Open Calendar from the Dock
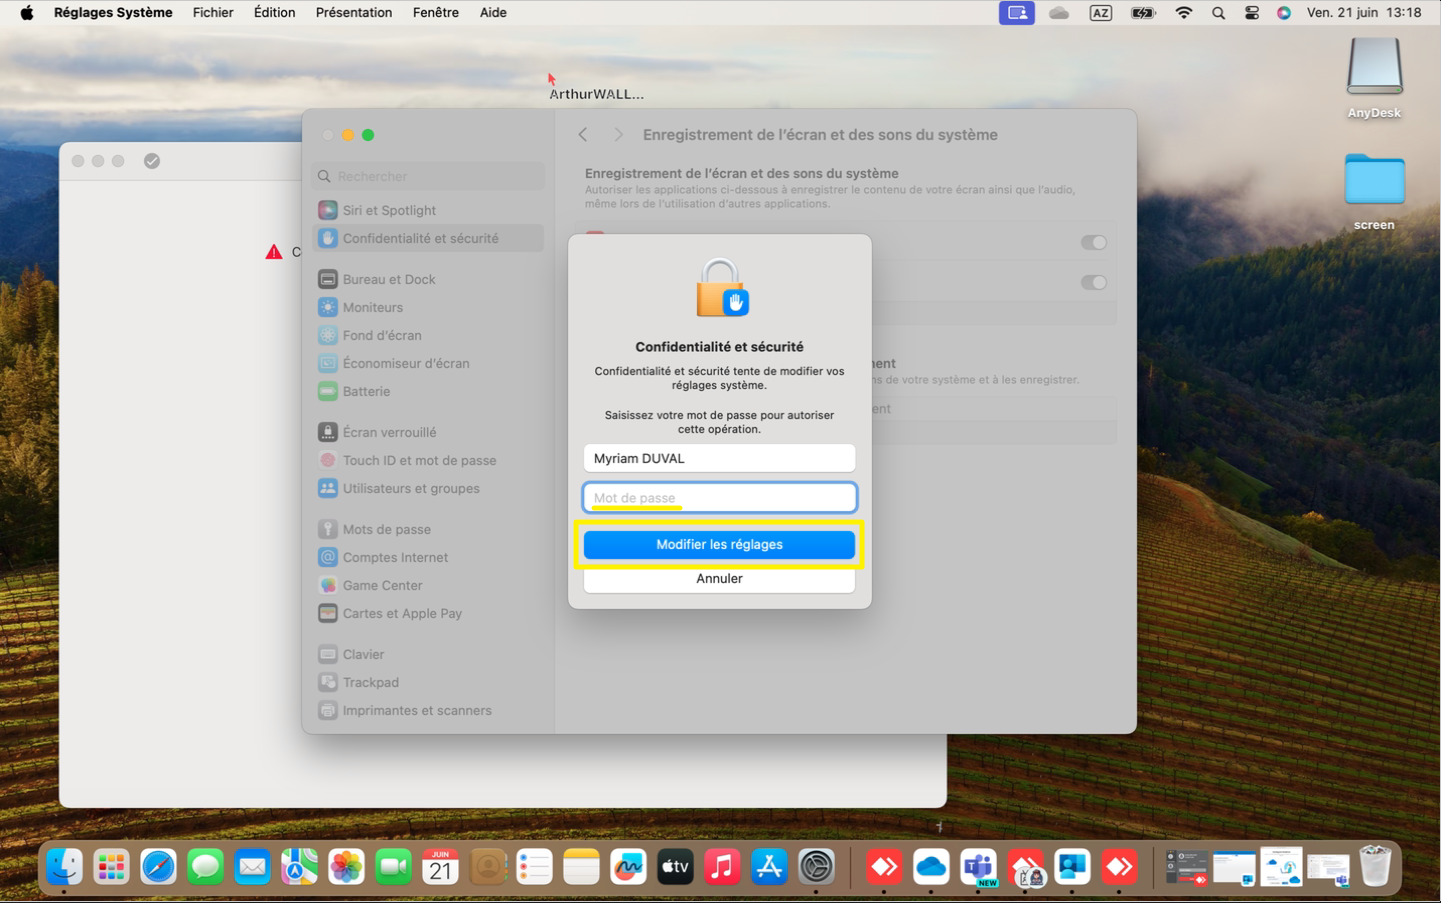 click(x=440, y=867)
